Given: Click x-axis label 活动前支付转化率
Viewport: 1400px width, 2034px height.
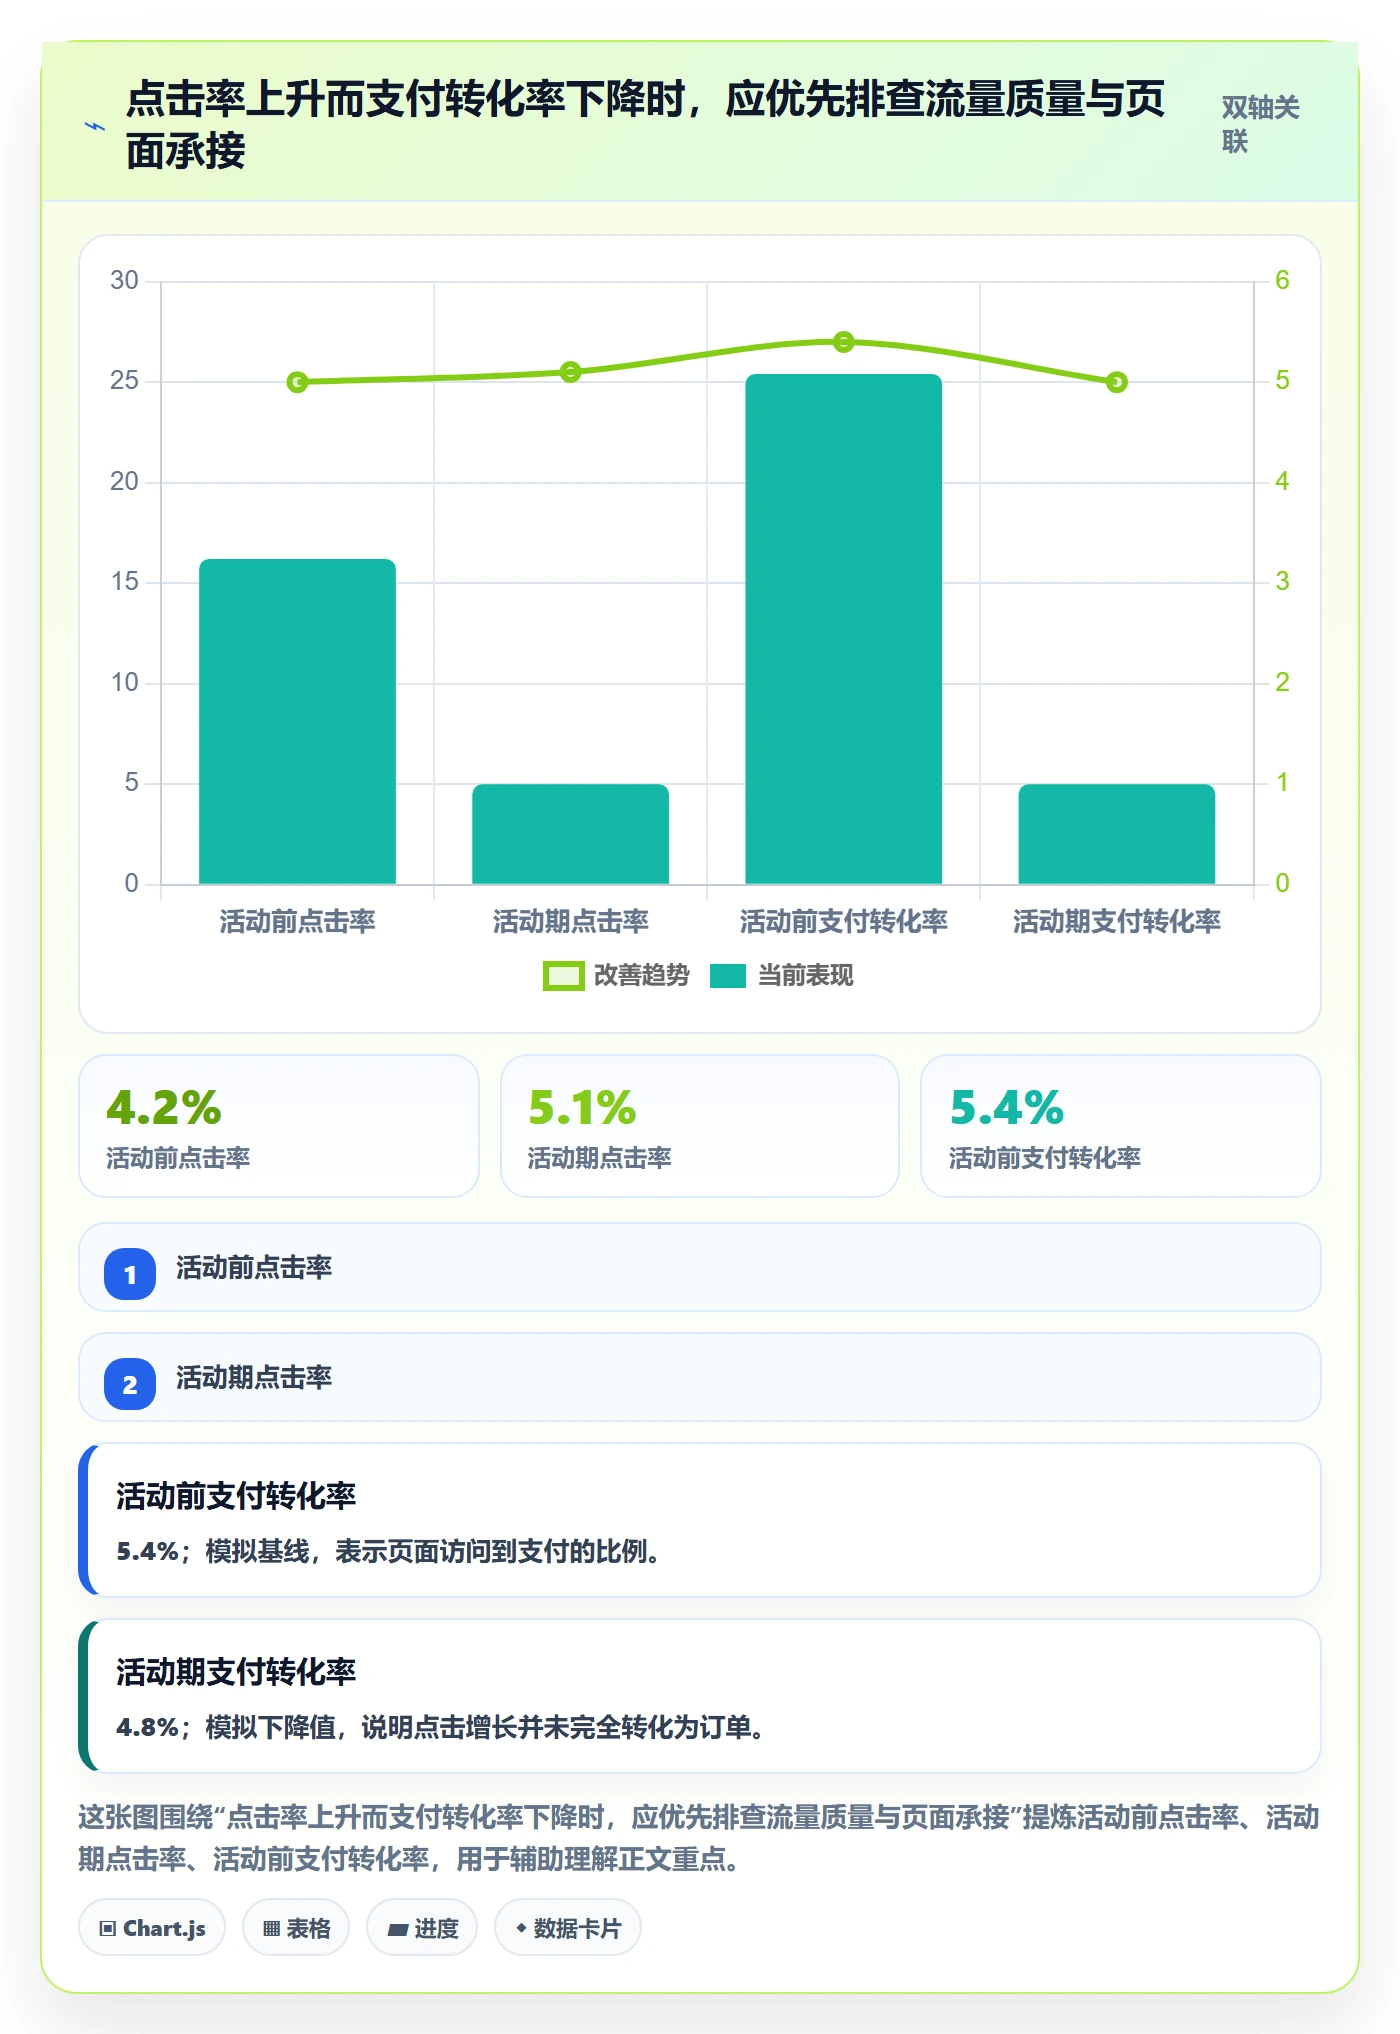Looking at the screenshot, I should click(x=843, y=921).
